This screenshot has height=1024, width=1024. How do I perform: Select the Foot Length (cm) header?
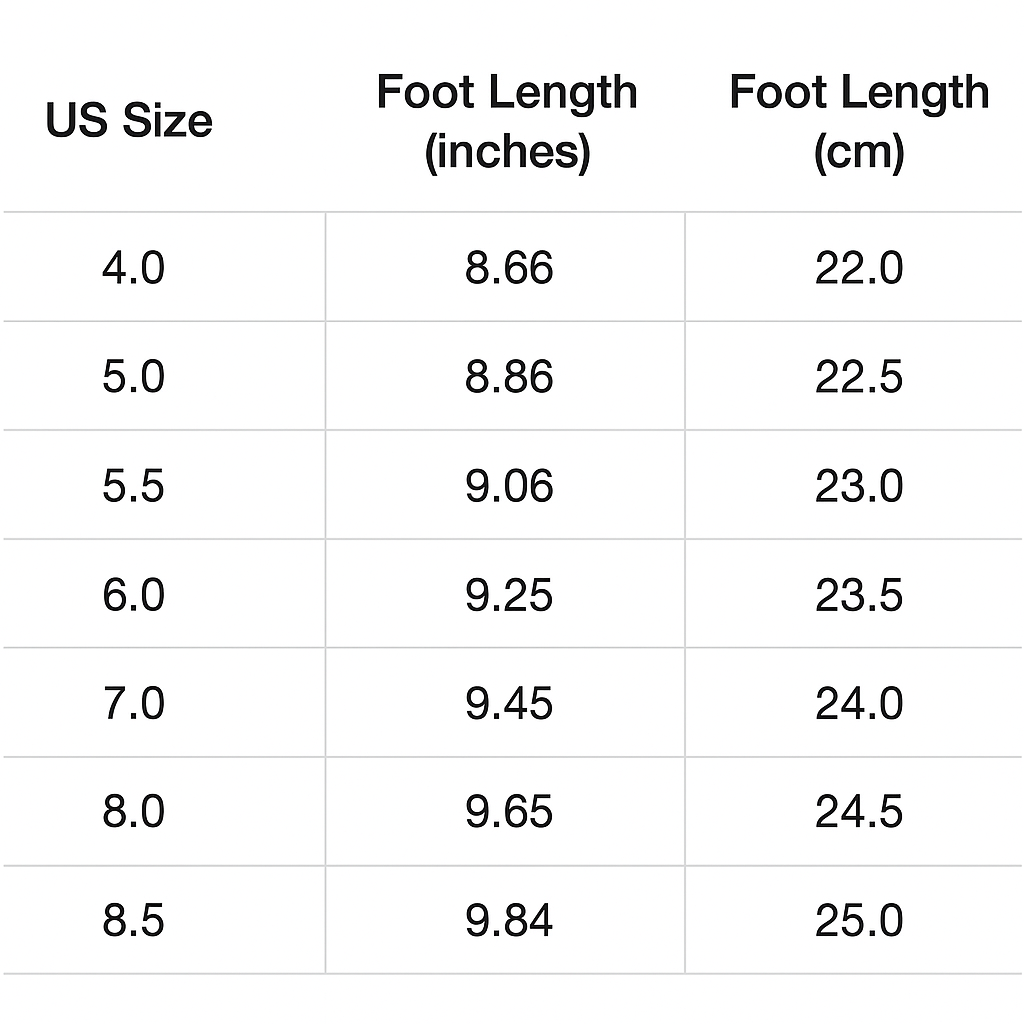tap(858, 121)
